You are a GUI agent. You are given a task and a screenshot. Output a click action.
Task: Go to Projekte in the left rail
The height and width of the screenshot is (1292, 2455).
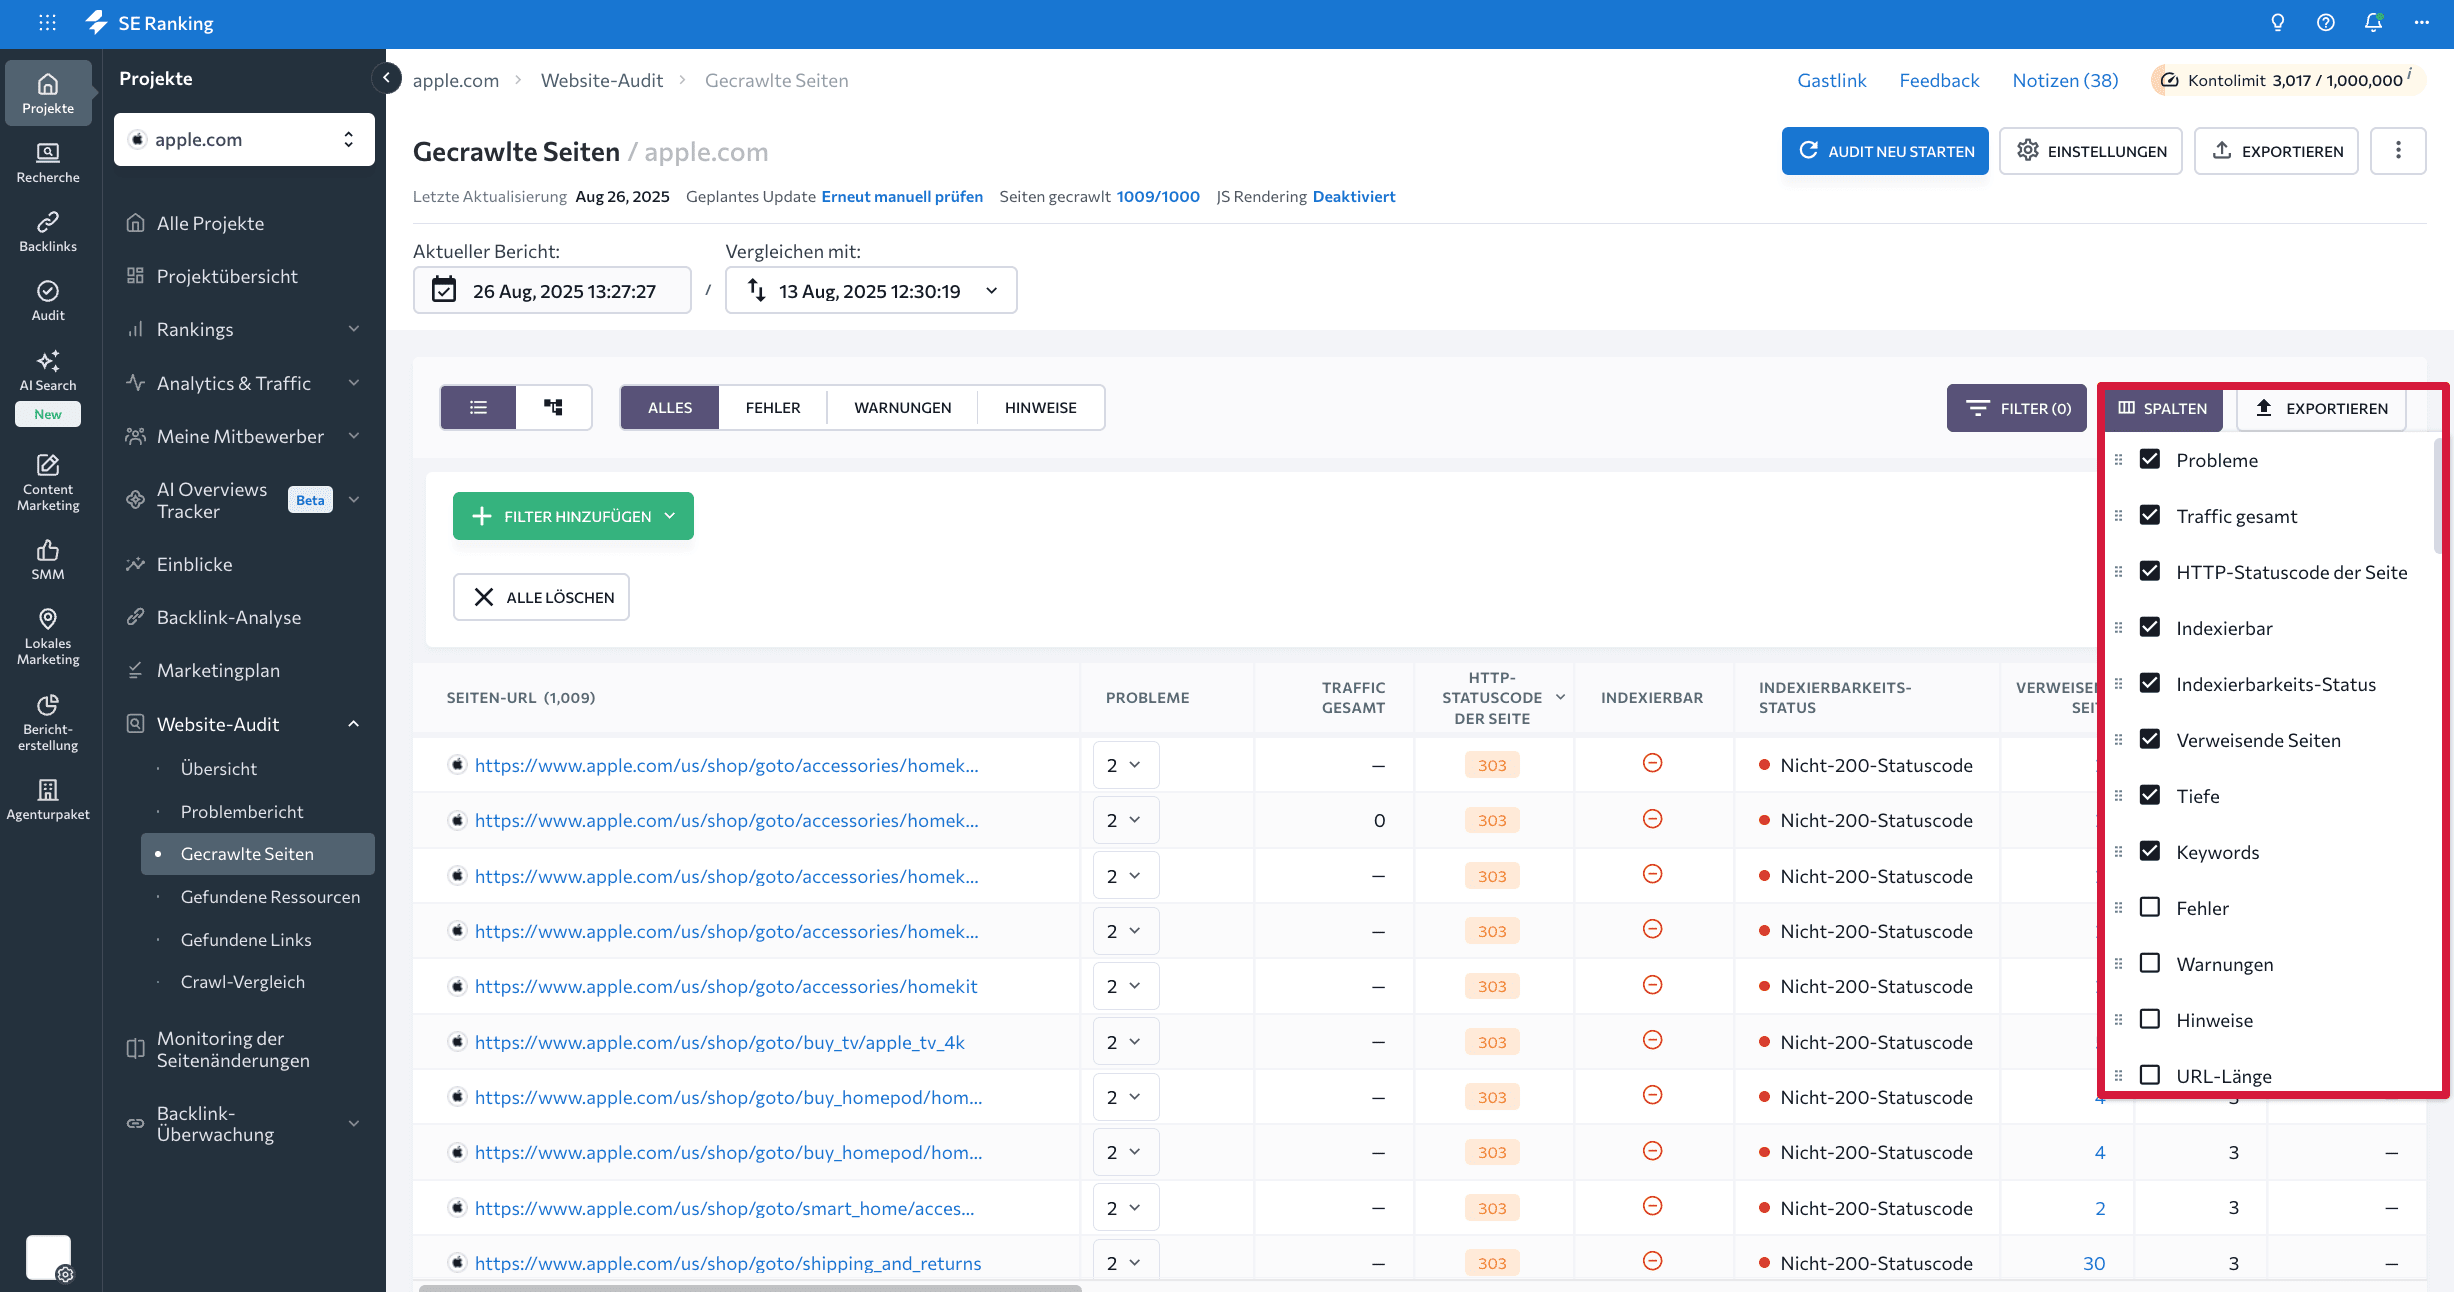coord(48,93)
